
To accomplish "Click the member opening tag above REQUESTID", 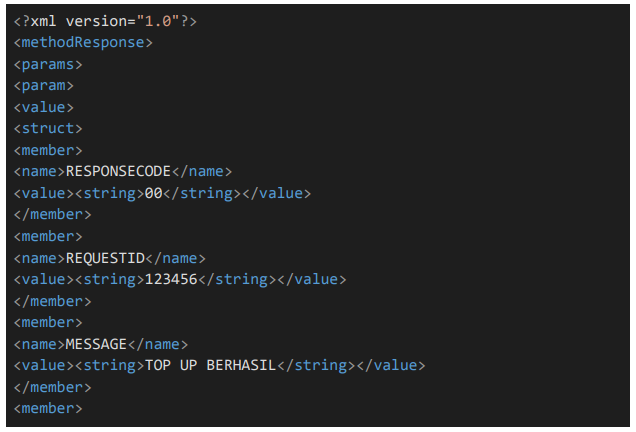I will click(x=49, y=236).
